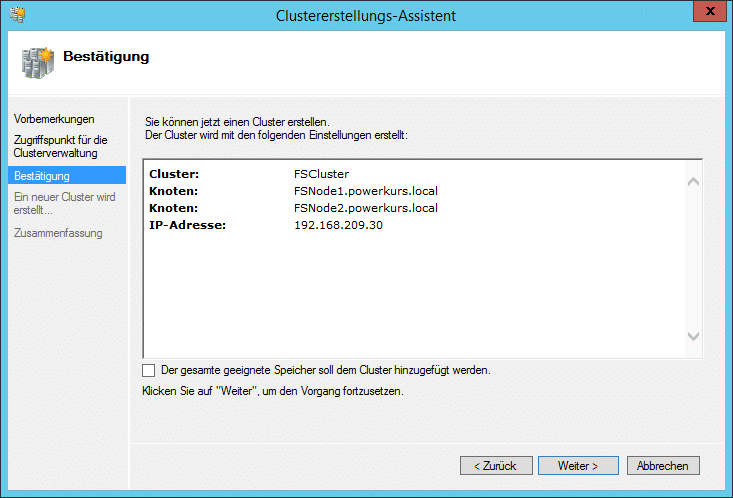Click the cluster wizard icon in title bar
This screenshot has width=733, height=498.
[18, 14]
